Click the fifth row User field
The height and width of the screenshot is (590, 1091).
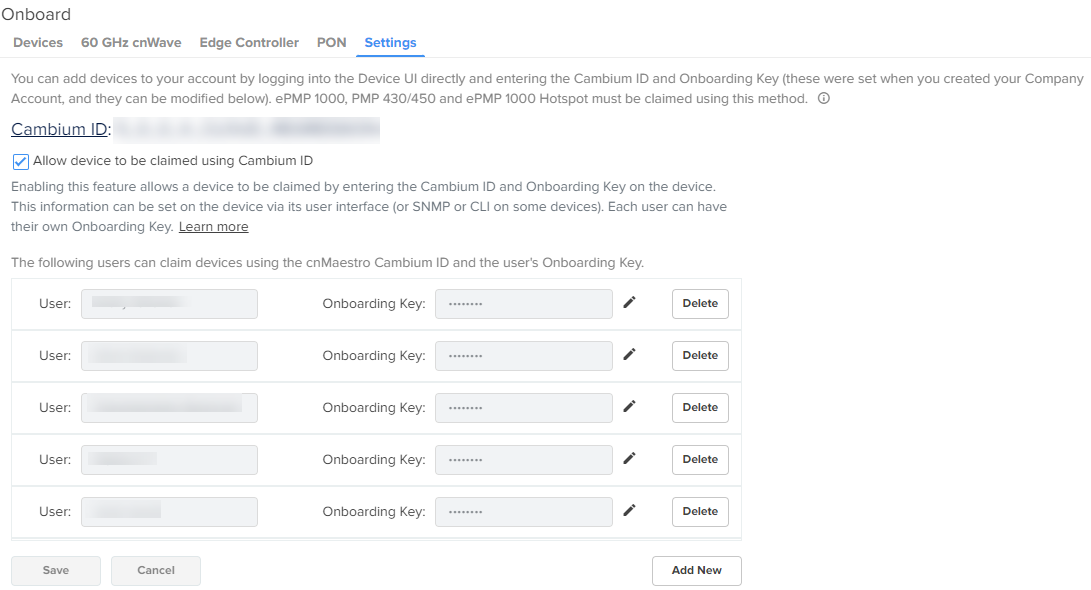tap(169, 512)
